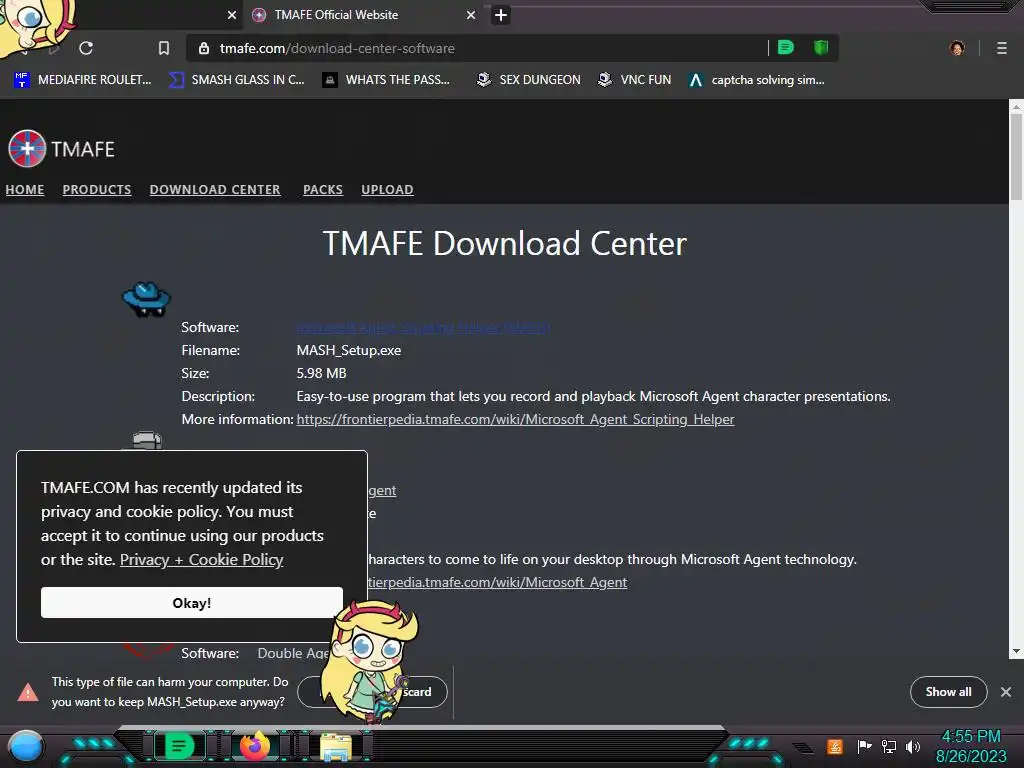The width and height of the screenshot is (1024, 768).
Task: Open UPLOAD in site navigation
Action: pyautogui.click(x=387, y=189)
